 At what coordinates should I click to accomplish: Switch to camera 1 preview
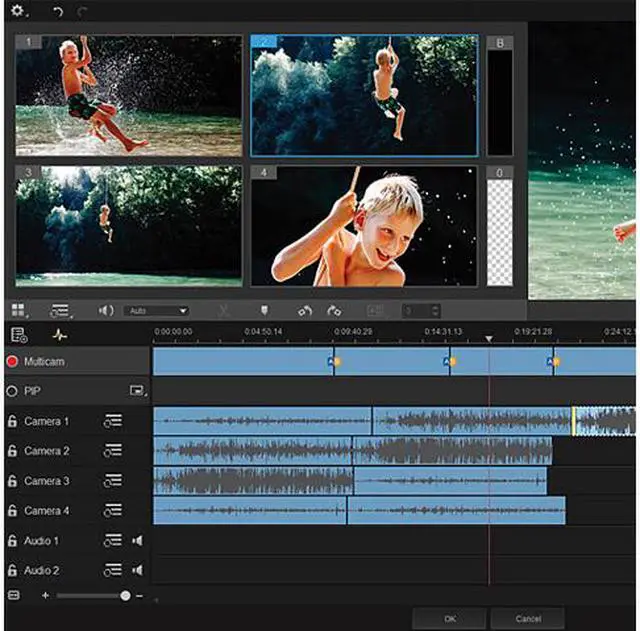129,96
